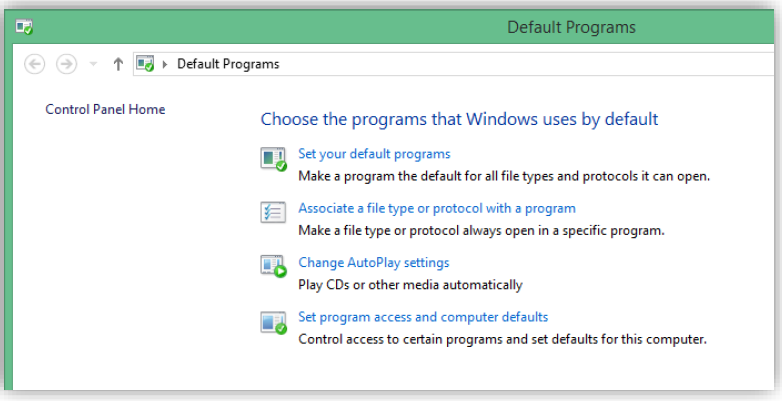Click the Set your default programs icon
Viewport: 782px width, 401px height.
pos(274,158)
